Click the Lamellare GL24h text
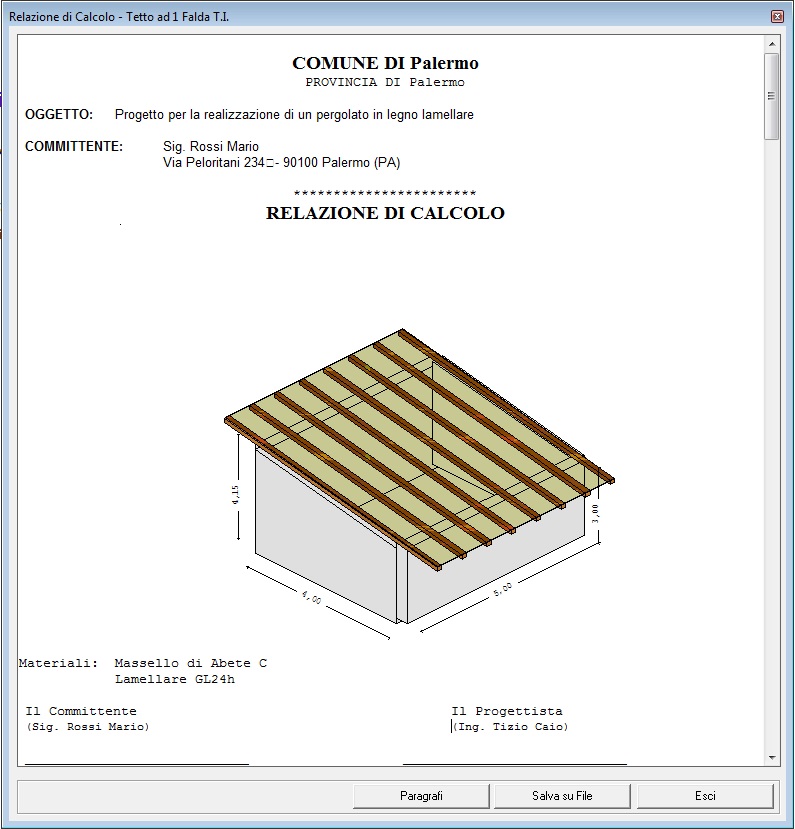The image size is (795, 829). [175, 679]
